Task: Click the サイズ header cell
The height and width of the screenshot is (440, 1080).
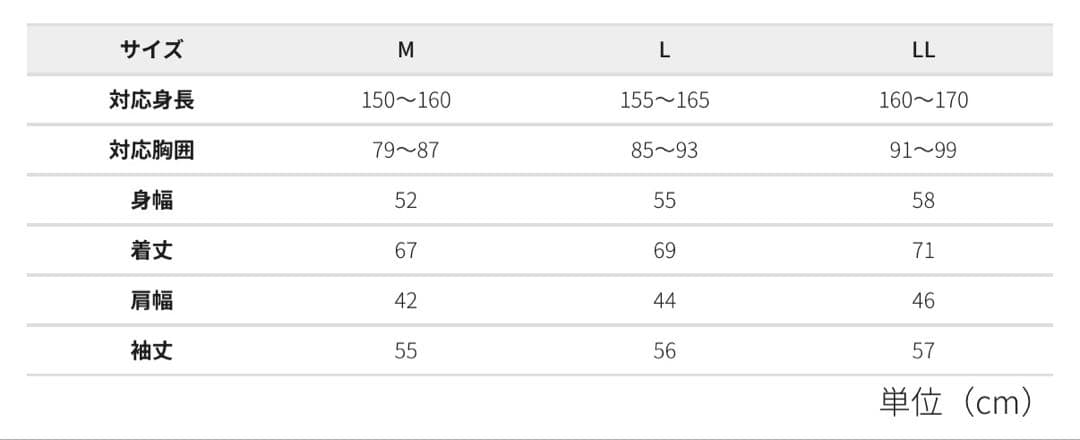Action: [x=152, y=50]
